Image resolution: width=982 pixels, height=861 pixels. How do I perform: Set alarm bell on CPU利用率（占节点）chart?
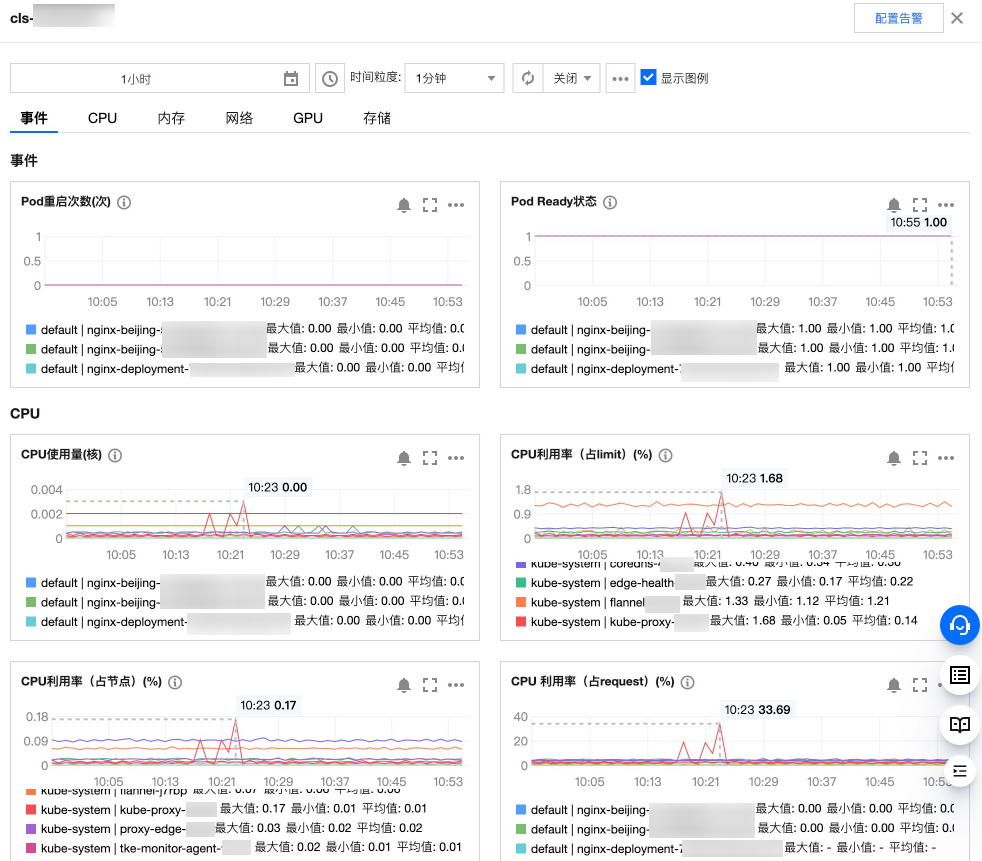click(404, 685)
